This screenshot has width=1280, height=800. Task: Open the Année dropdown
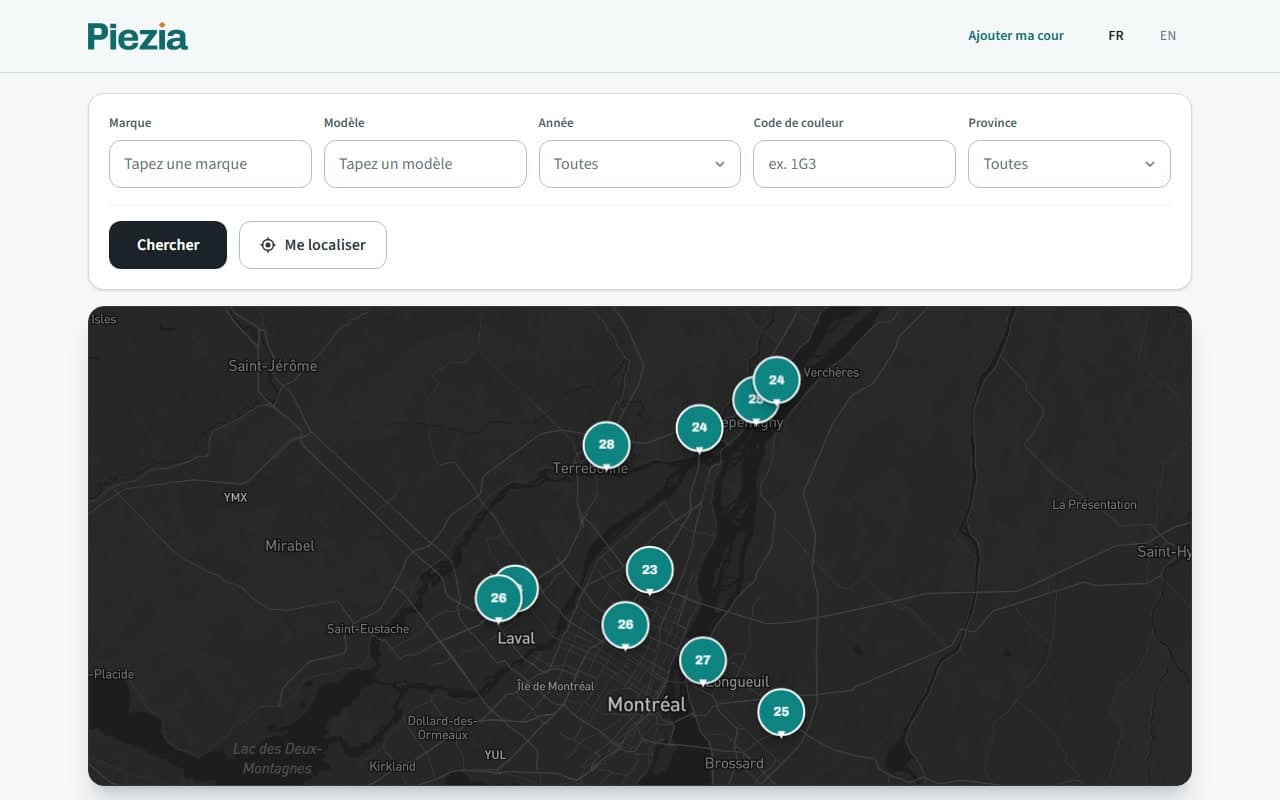pyautogui.click(x=640, y=164)
